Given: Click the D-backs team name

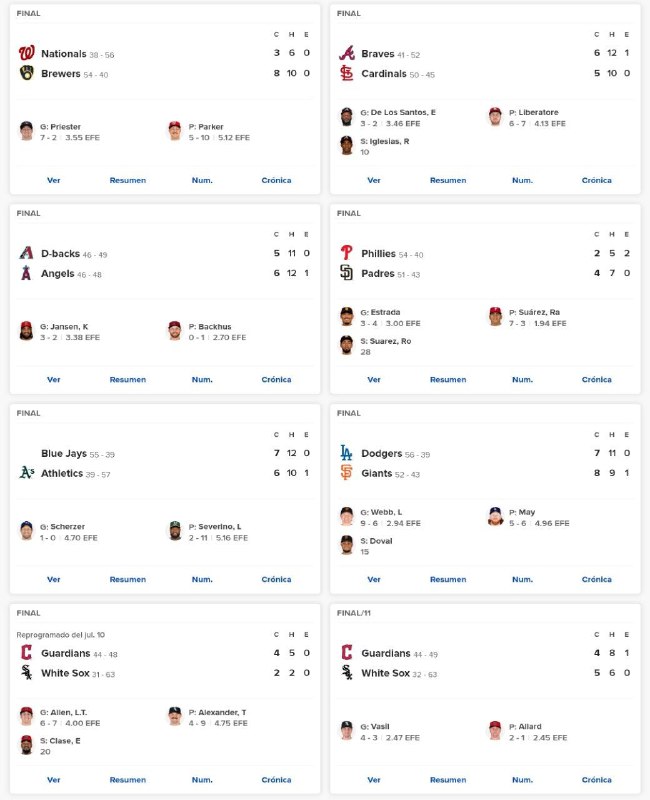Looking at the screenshot, I should 60,254.
